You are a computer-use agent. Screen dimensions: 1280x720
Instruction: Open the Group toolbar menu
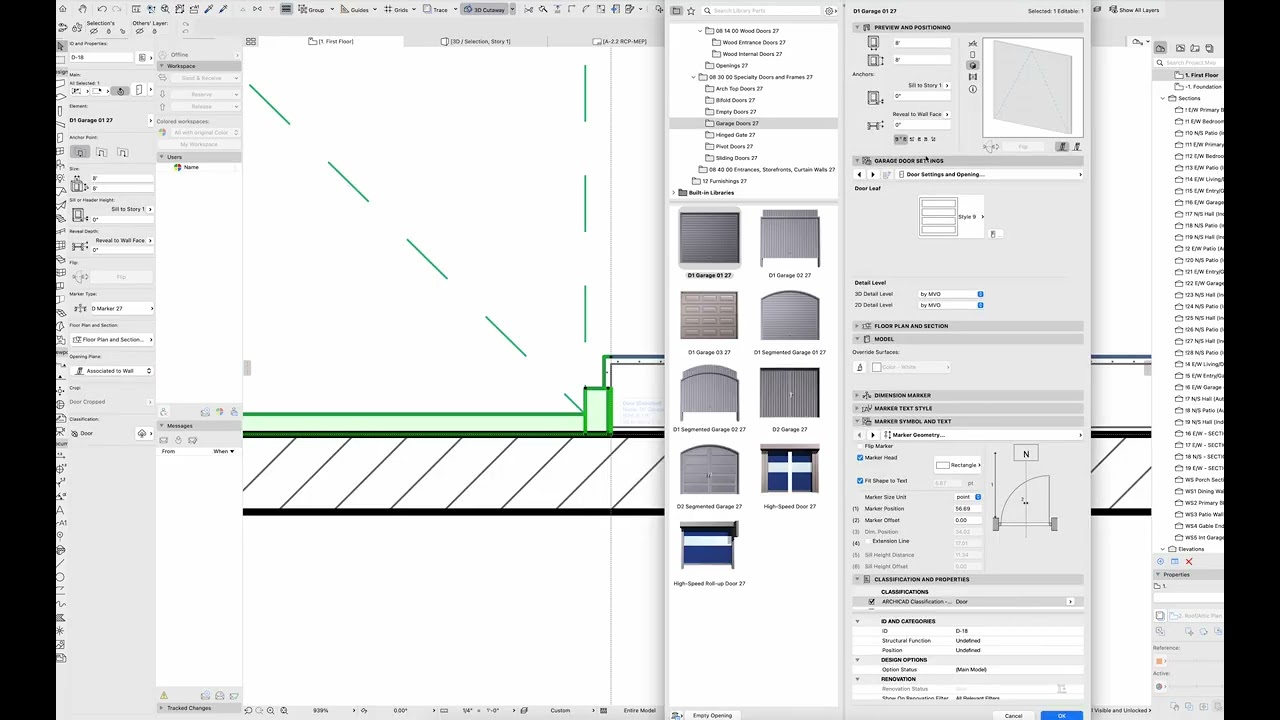click(315, 9)
